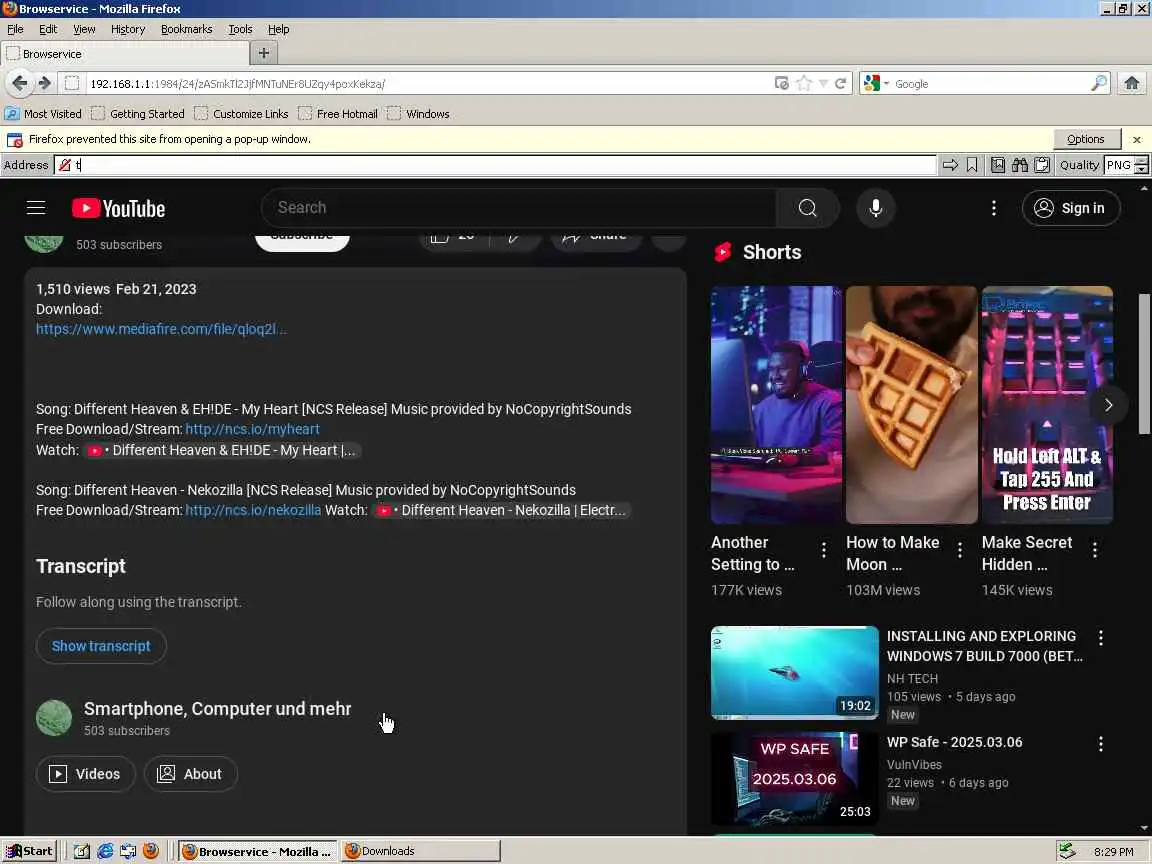Go back with Firefox back arrow
The height and width of the screenshot is (864, 1152).
[20, 83]
